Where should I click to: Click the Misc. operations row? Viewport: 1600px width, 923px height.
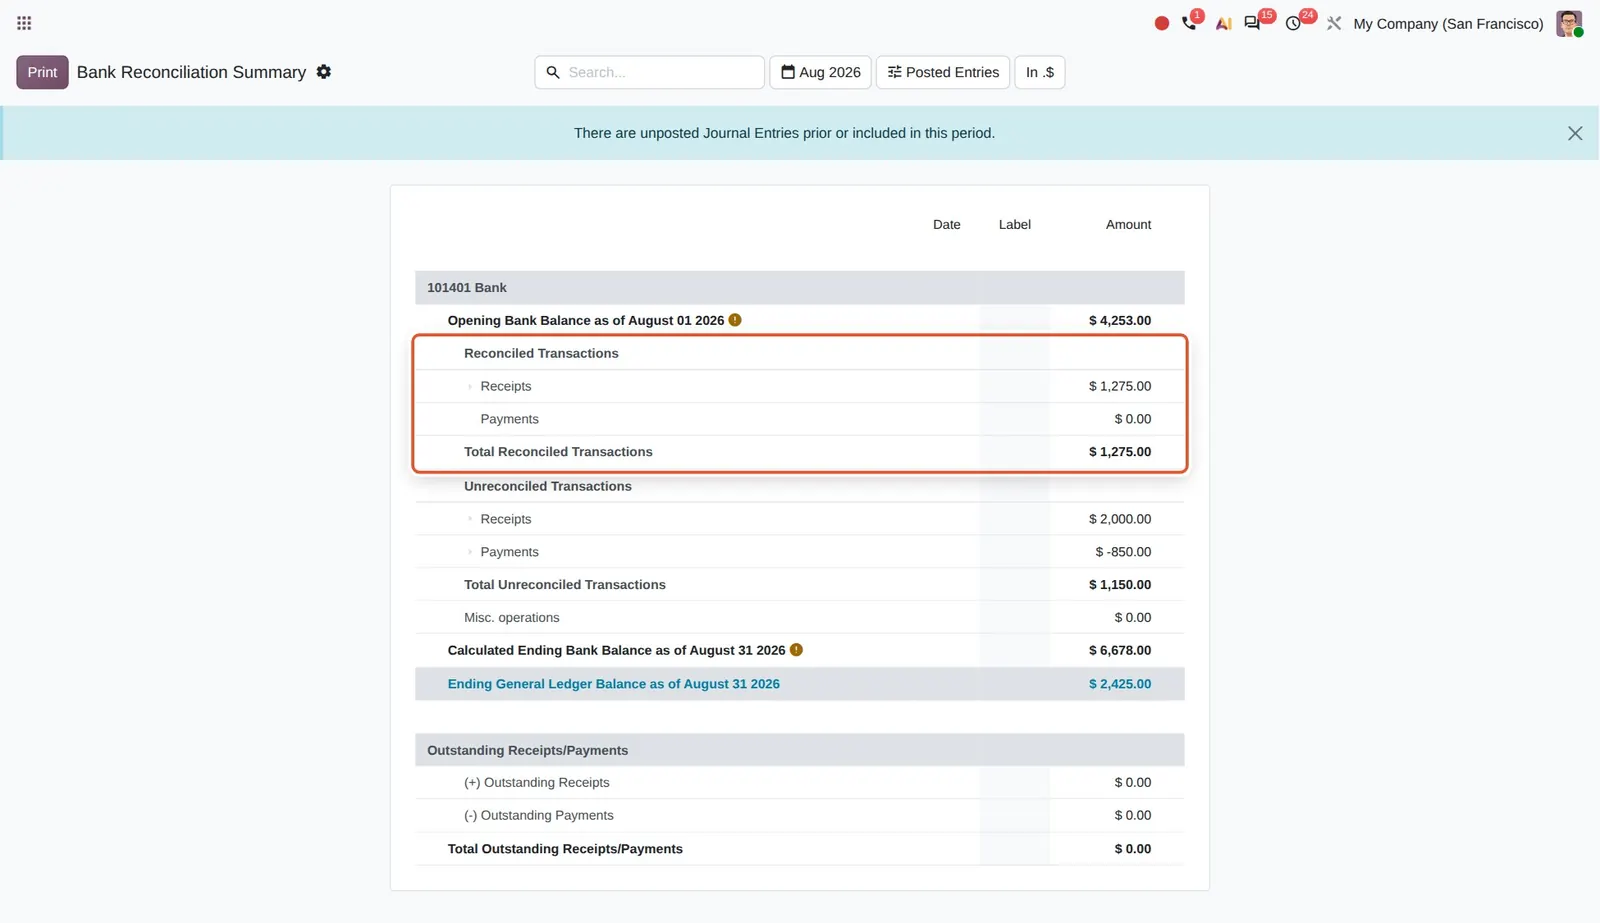click(799, 618)
